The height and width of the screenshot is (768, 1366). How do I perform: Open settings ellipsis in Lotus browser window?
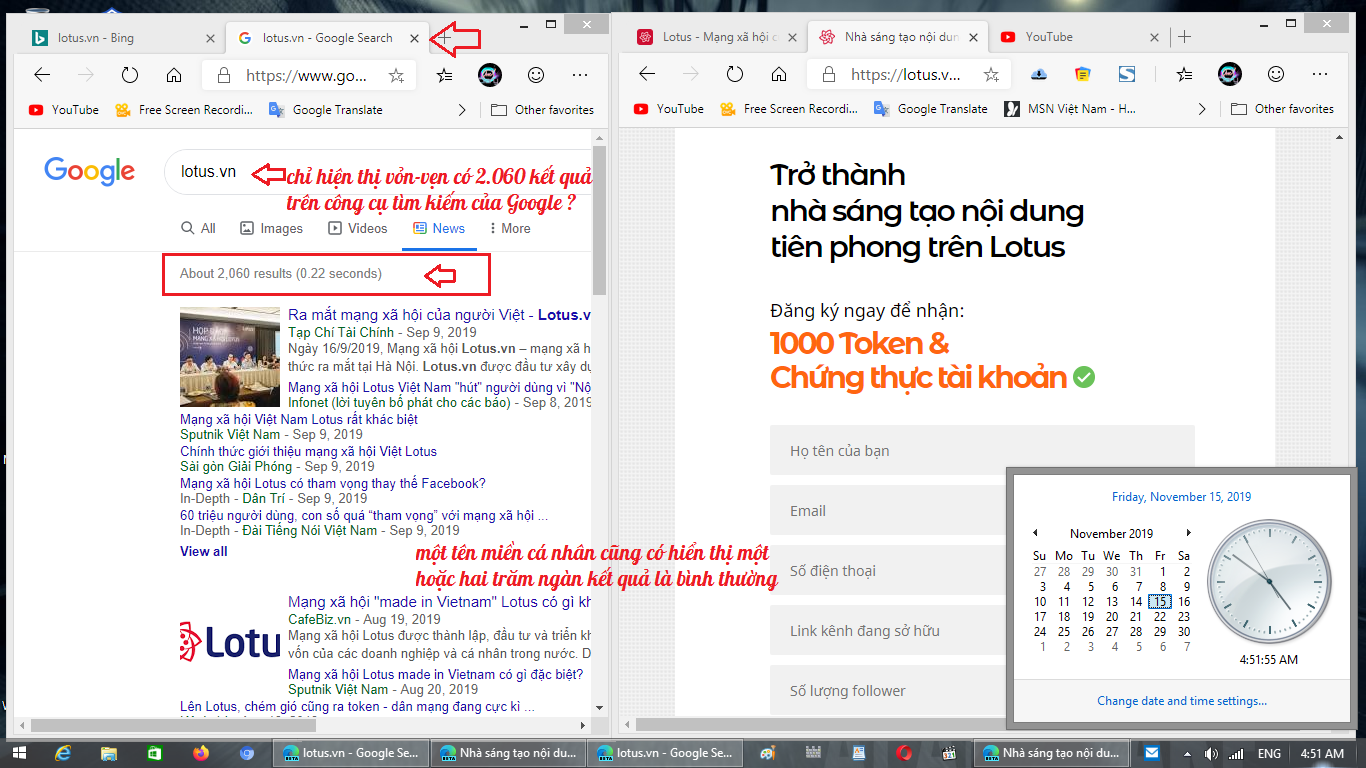1320,74
